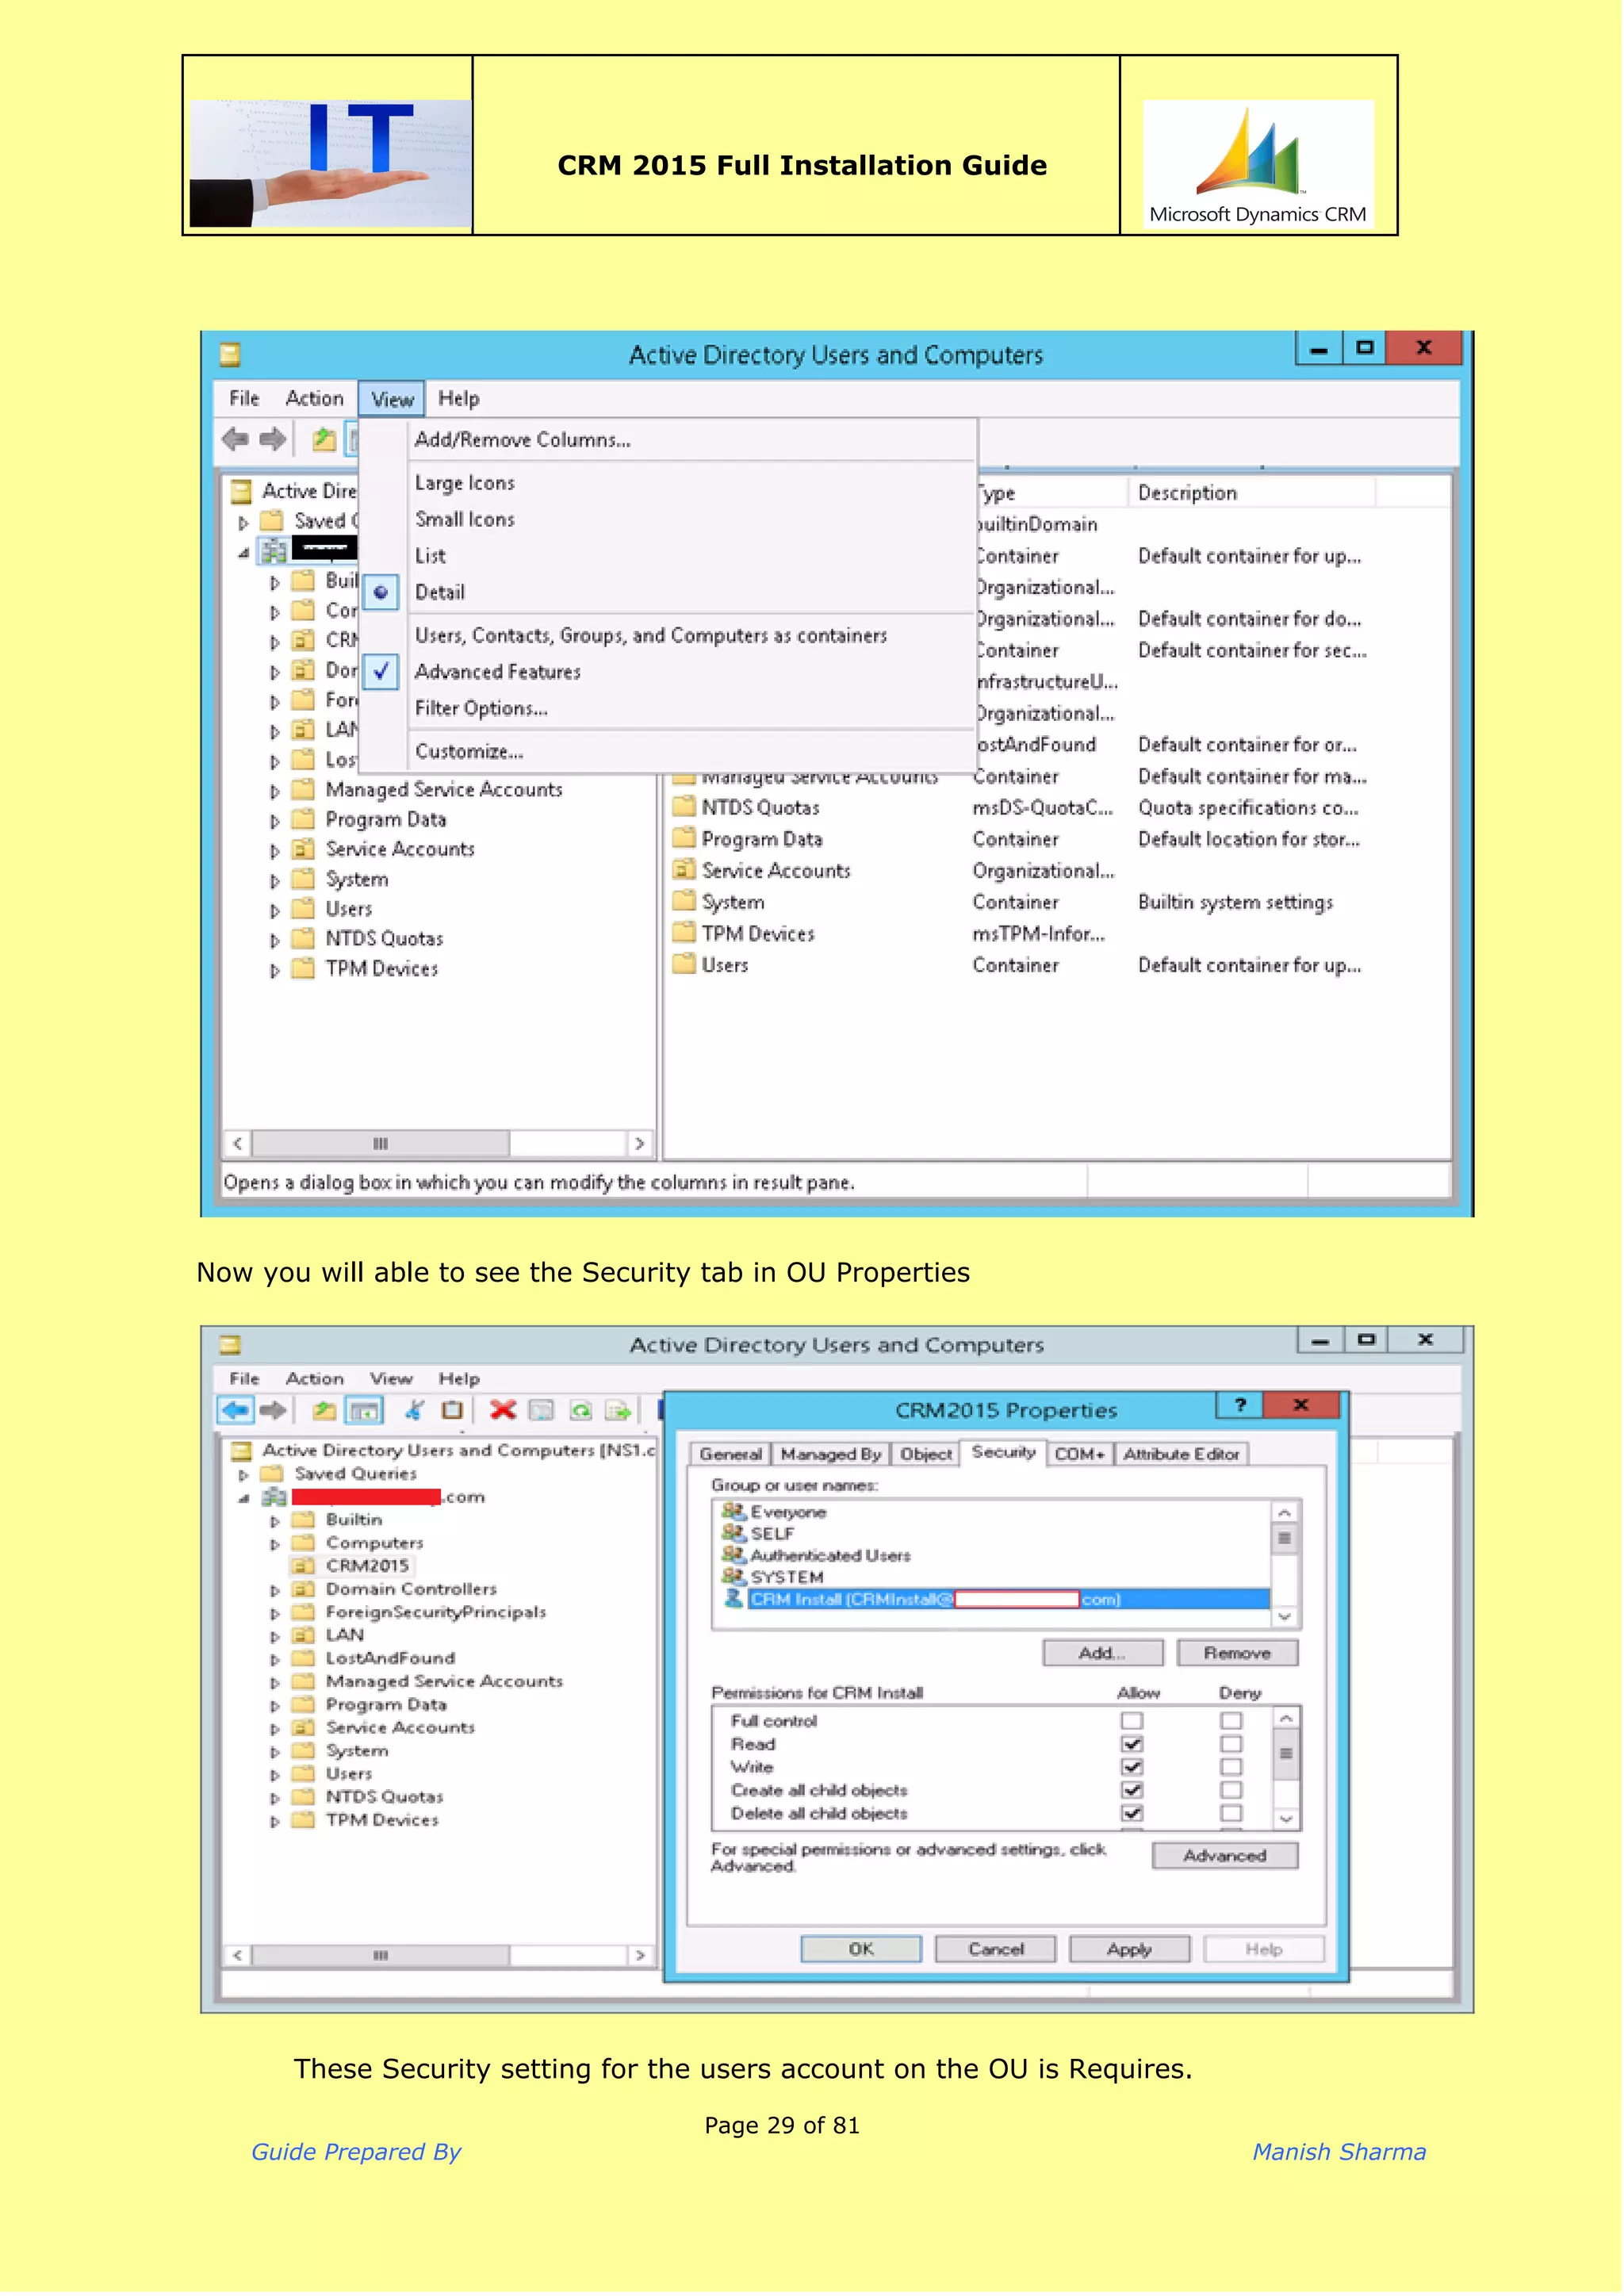The width and height of the screenshot is (1624, 2296).
Task: Expand the LostAndFound tree node
Action: pyautogui.click(x=275, y=1659)
